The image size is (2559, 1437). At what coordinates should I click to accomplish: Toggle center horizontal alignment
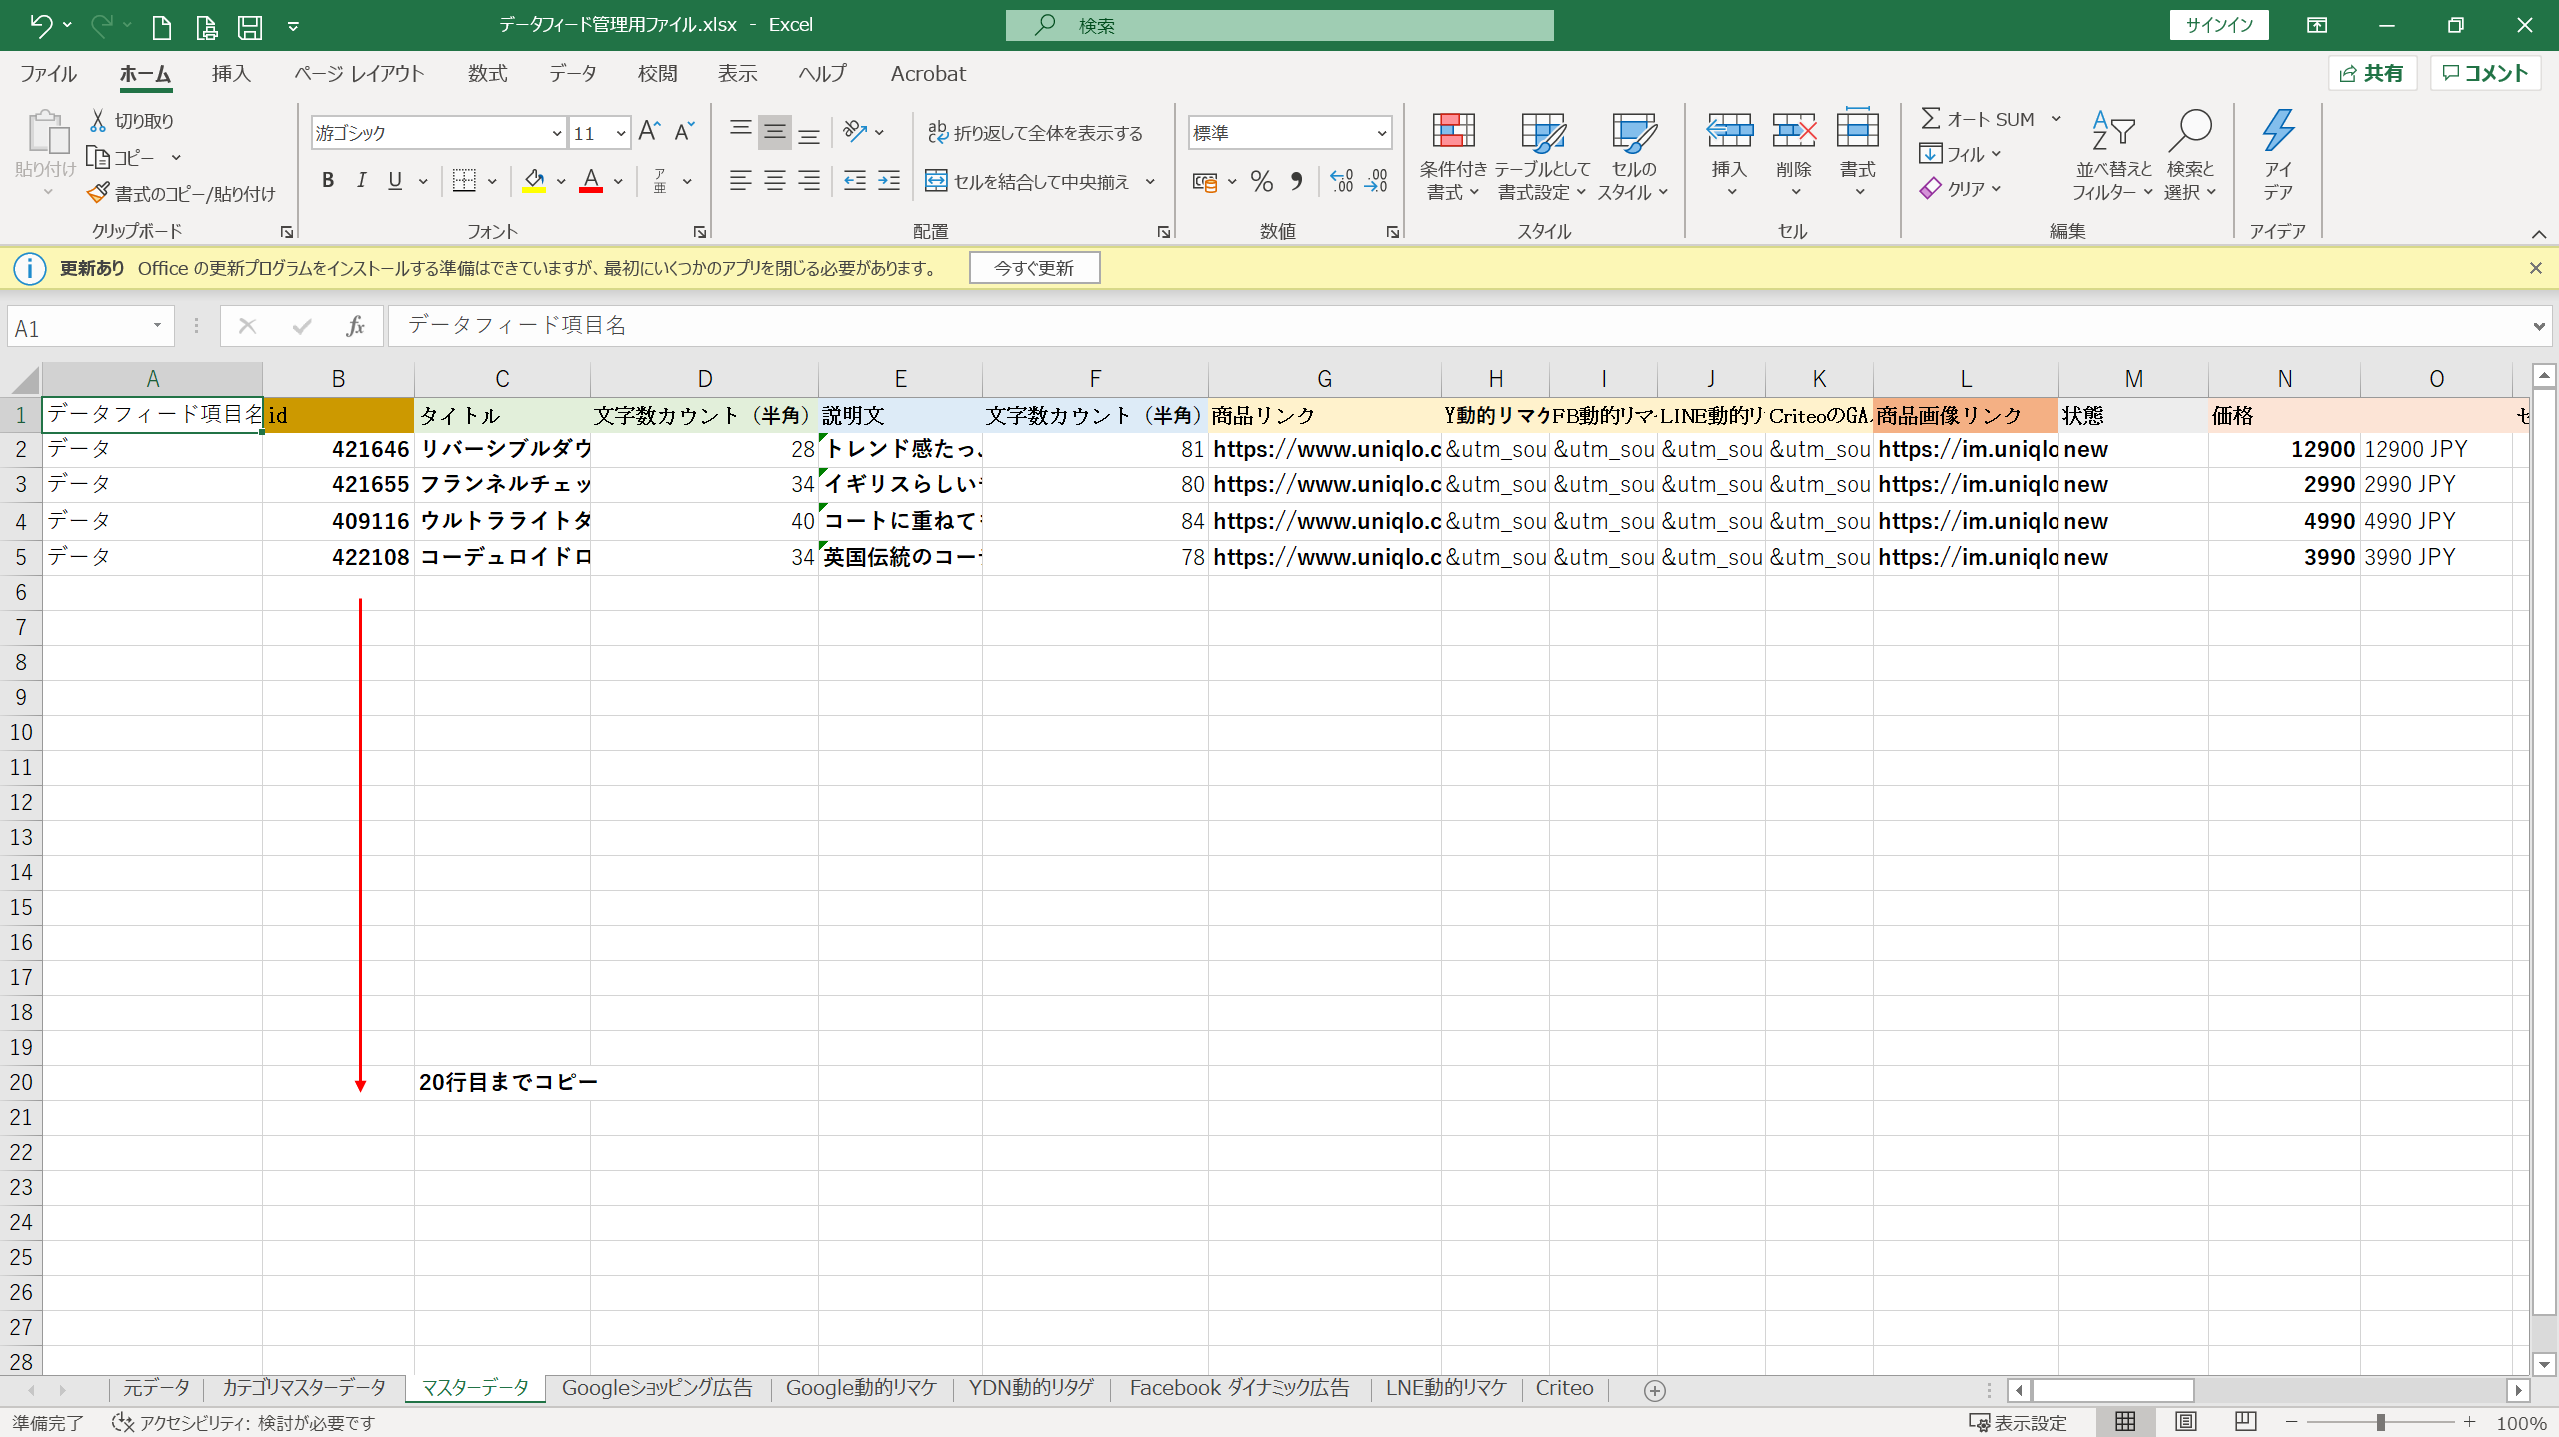click(x=775, y=181)
